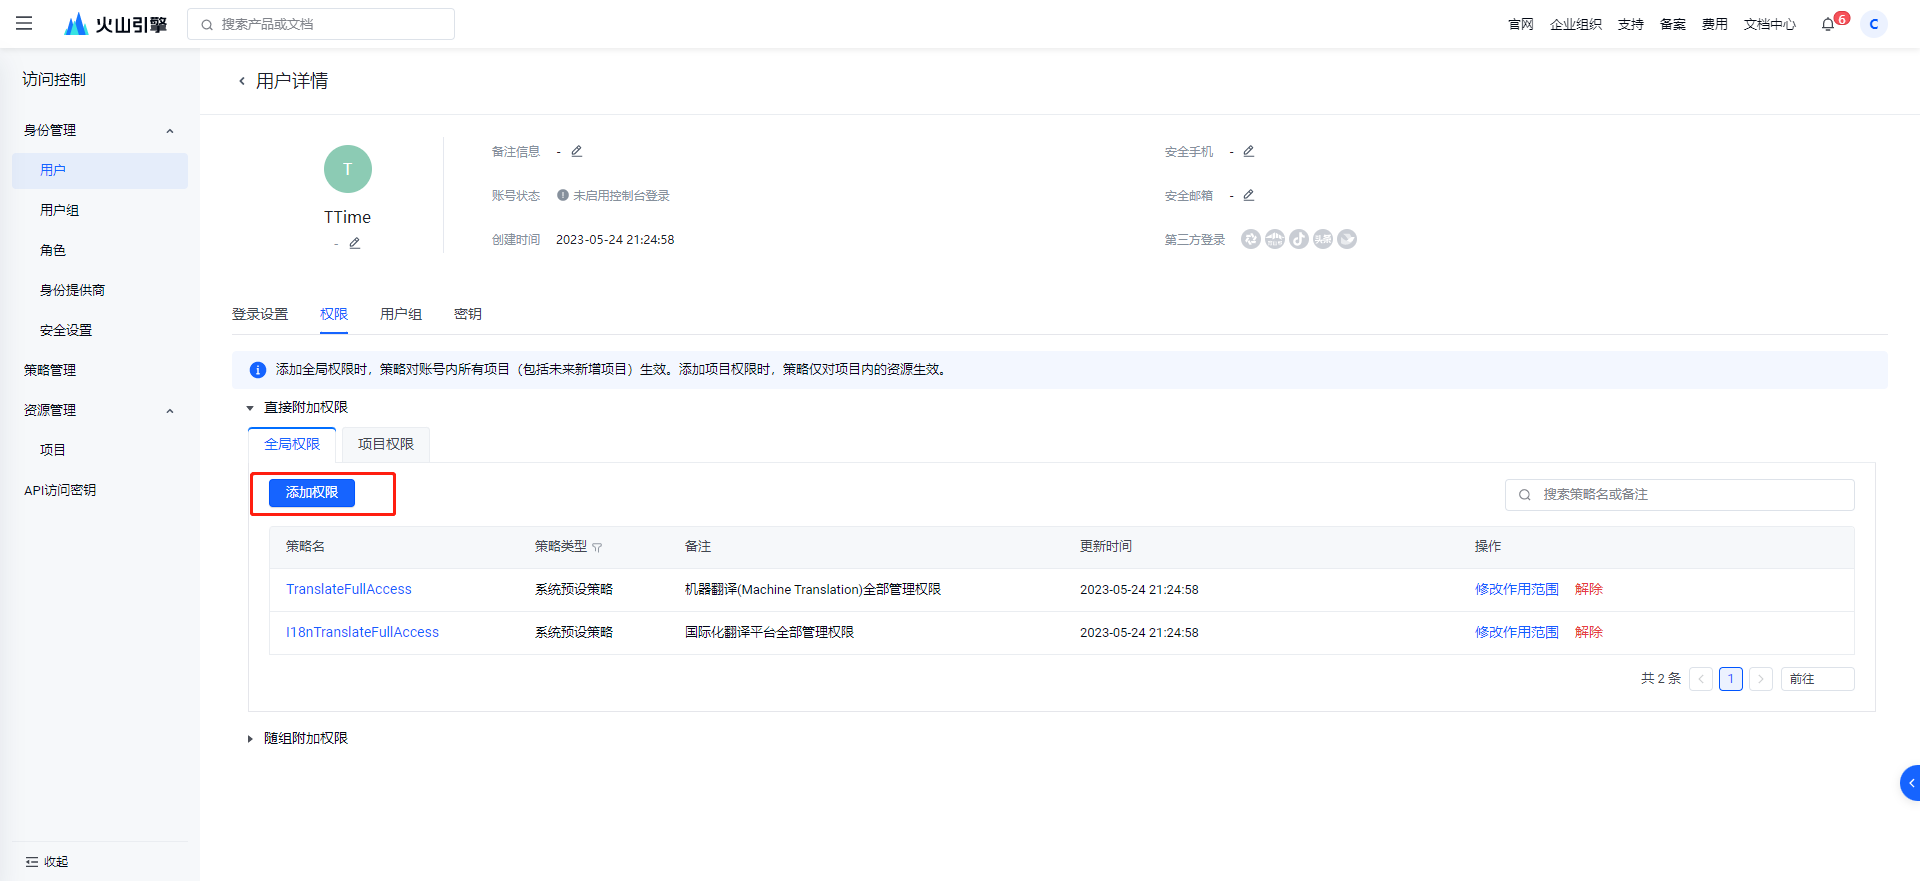Click the 前往 page jump field
Image resolution: width=1920 pixels, height=881 pixels.
click(1818, 679)
